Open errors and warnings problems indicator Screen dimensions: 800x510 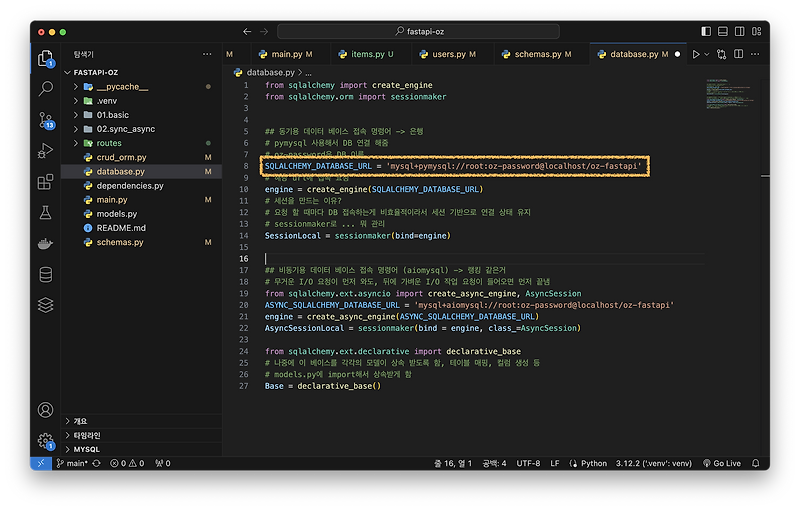coord(128,463)
